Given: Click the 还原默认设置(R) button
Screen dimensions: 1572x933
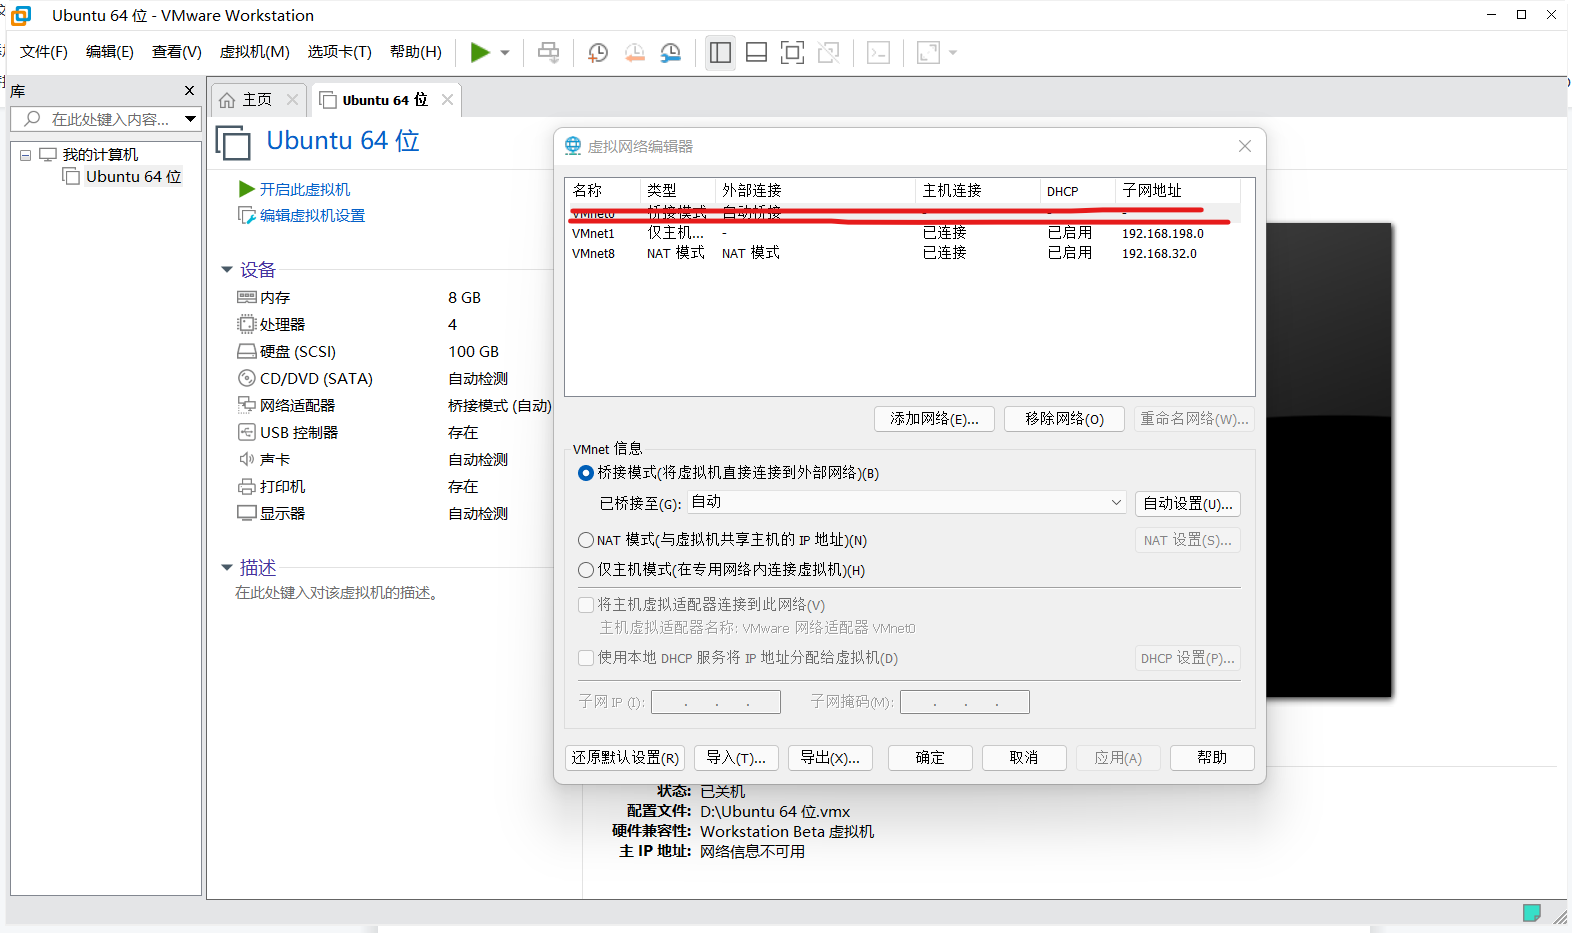Looking at the screenshot, I should (x=625, y=758).
